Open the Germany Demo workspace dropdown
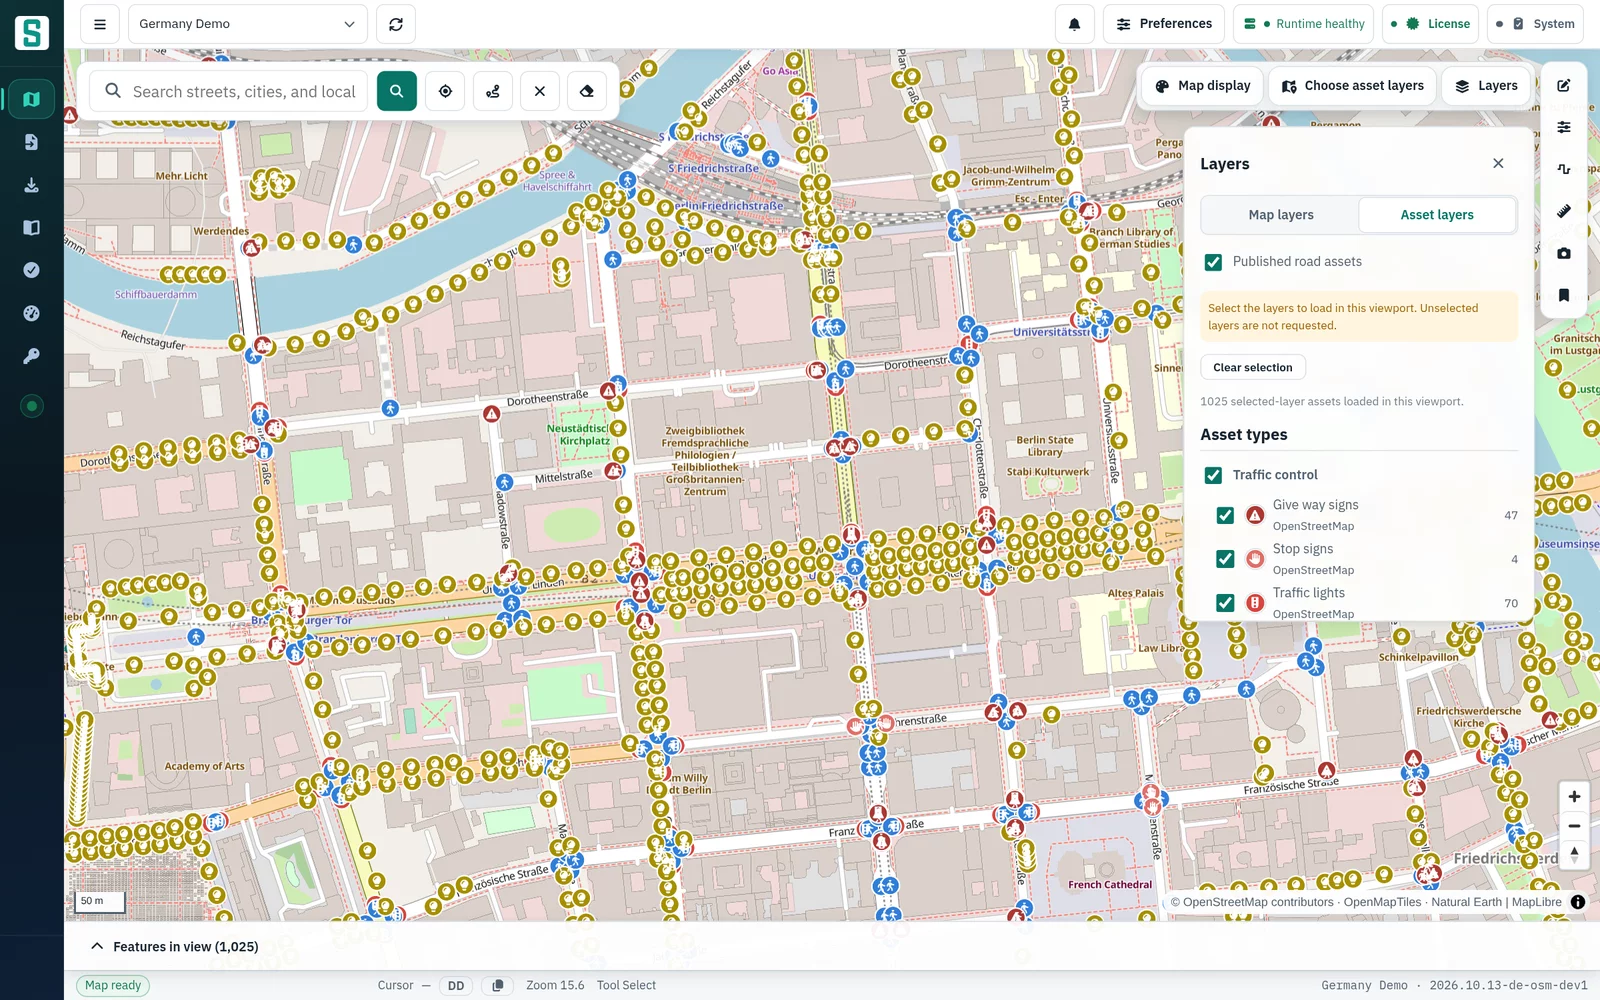This screenshot has width=1600, height=1000. 247,24
